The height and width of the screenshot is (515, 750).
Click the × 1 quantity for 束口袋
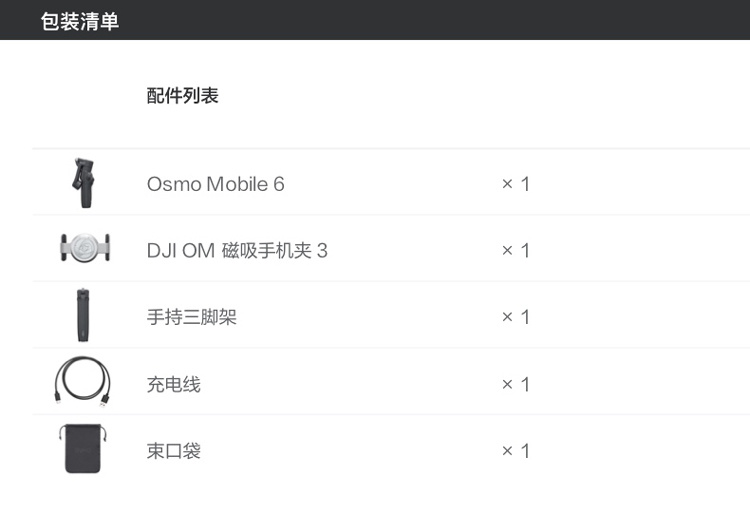tap(515, 451)
